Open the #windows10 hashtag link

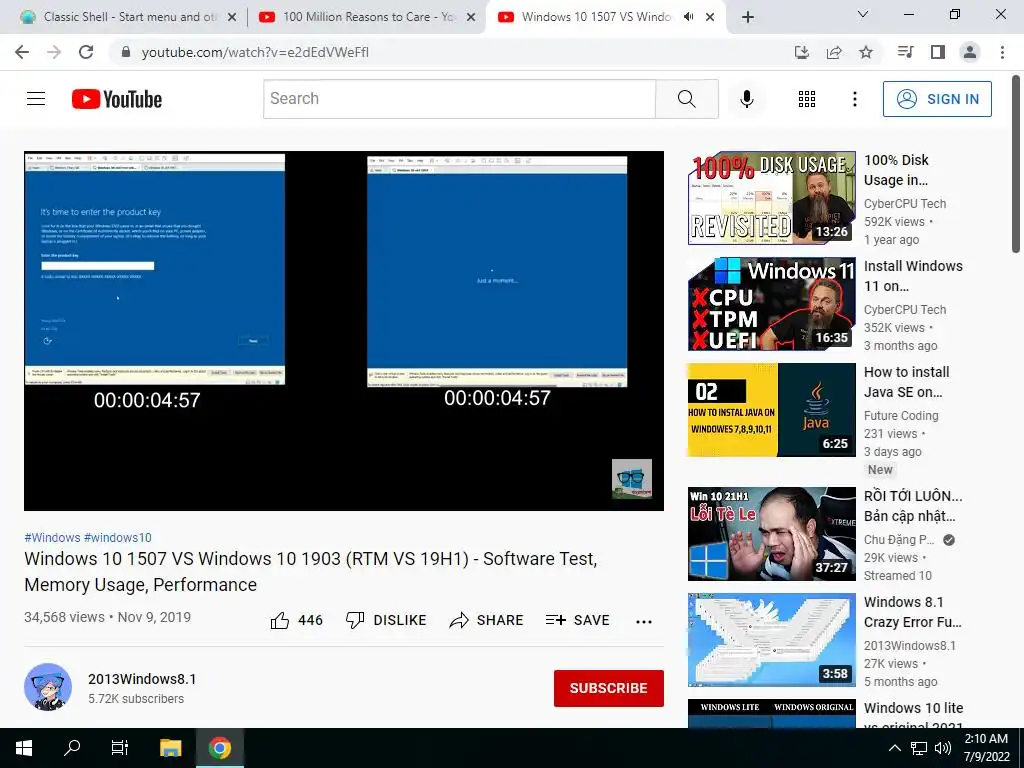pyautogui.click(x=118, y=537)
